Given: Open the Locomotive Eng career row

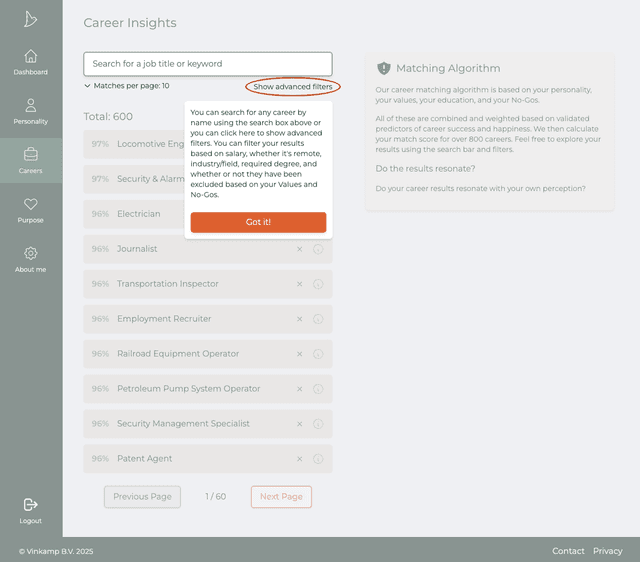Looking at the screenshot, I should (x=134, y=144).
